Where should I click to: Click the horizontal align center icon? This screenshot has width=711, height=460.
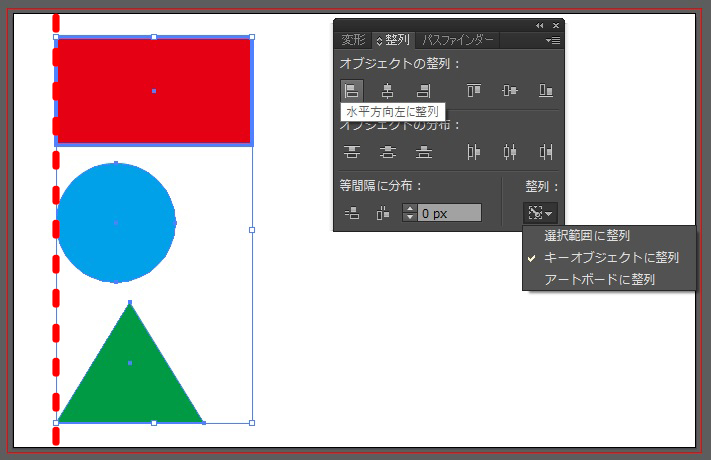(387, 91)
